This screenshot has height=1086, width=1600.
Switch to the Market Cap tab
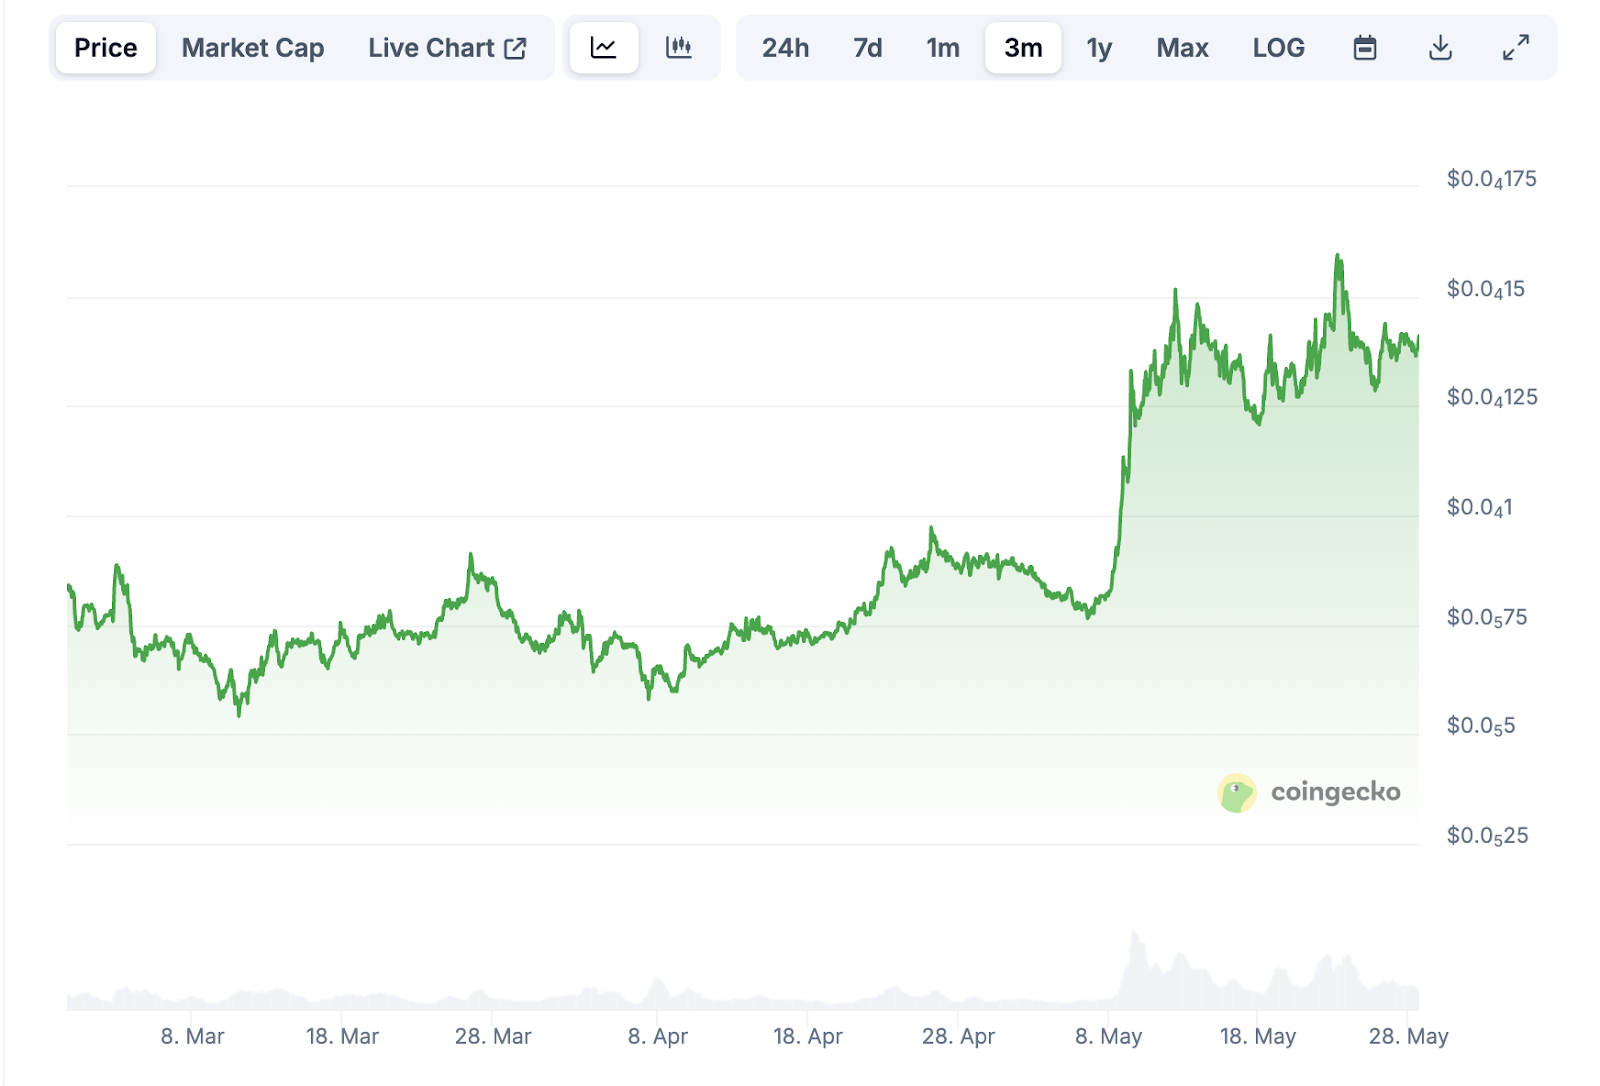[253, 48]
